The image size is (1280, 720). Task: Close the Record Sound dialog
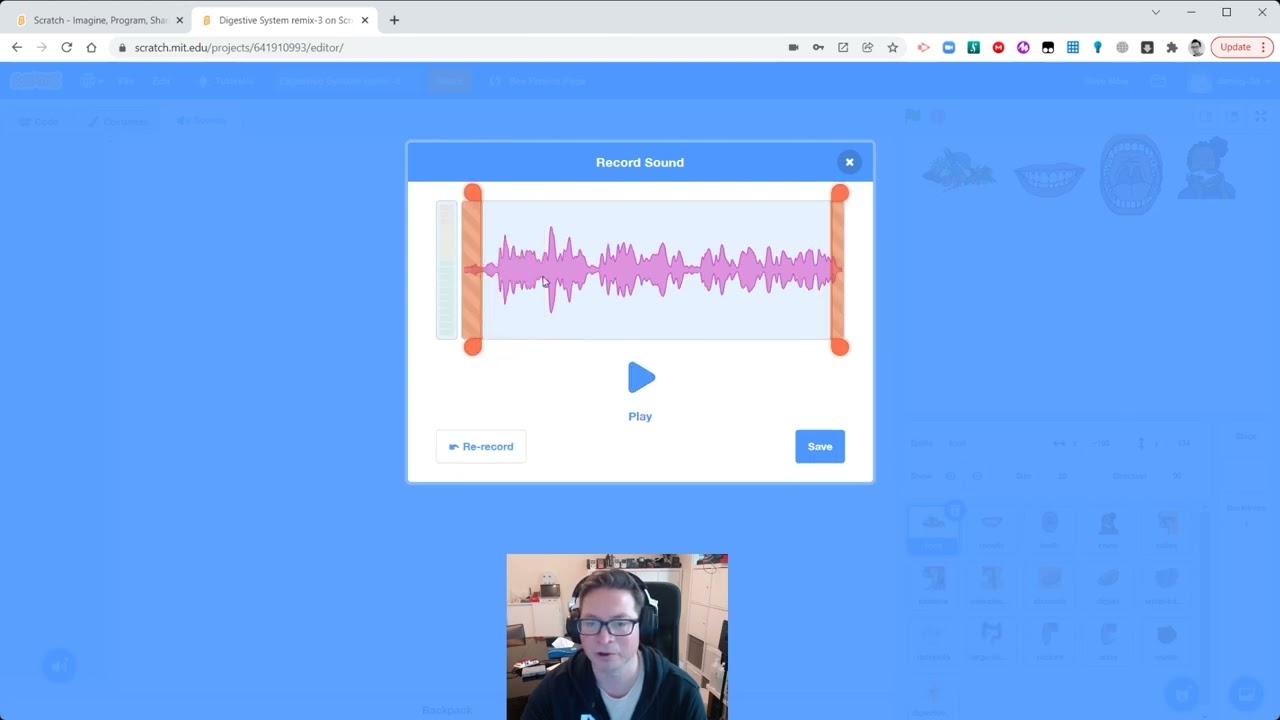[x=849, y=162]
